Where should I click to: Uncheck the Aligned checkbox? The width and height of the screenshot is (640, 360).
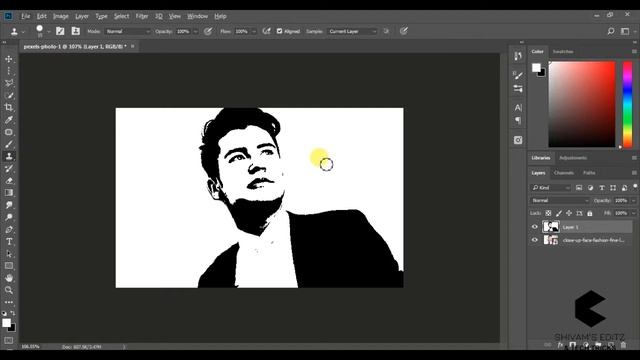tap(280, 31)
